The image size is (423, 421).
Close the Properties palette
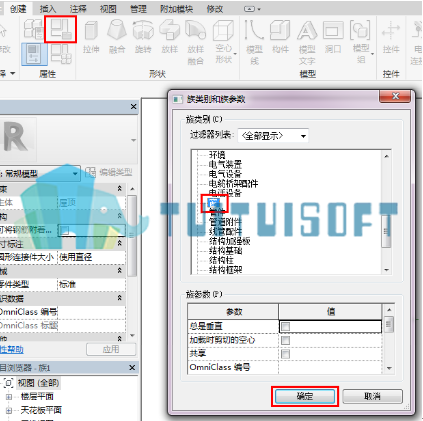[133, 107]
